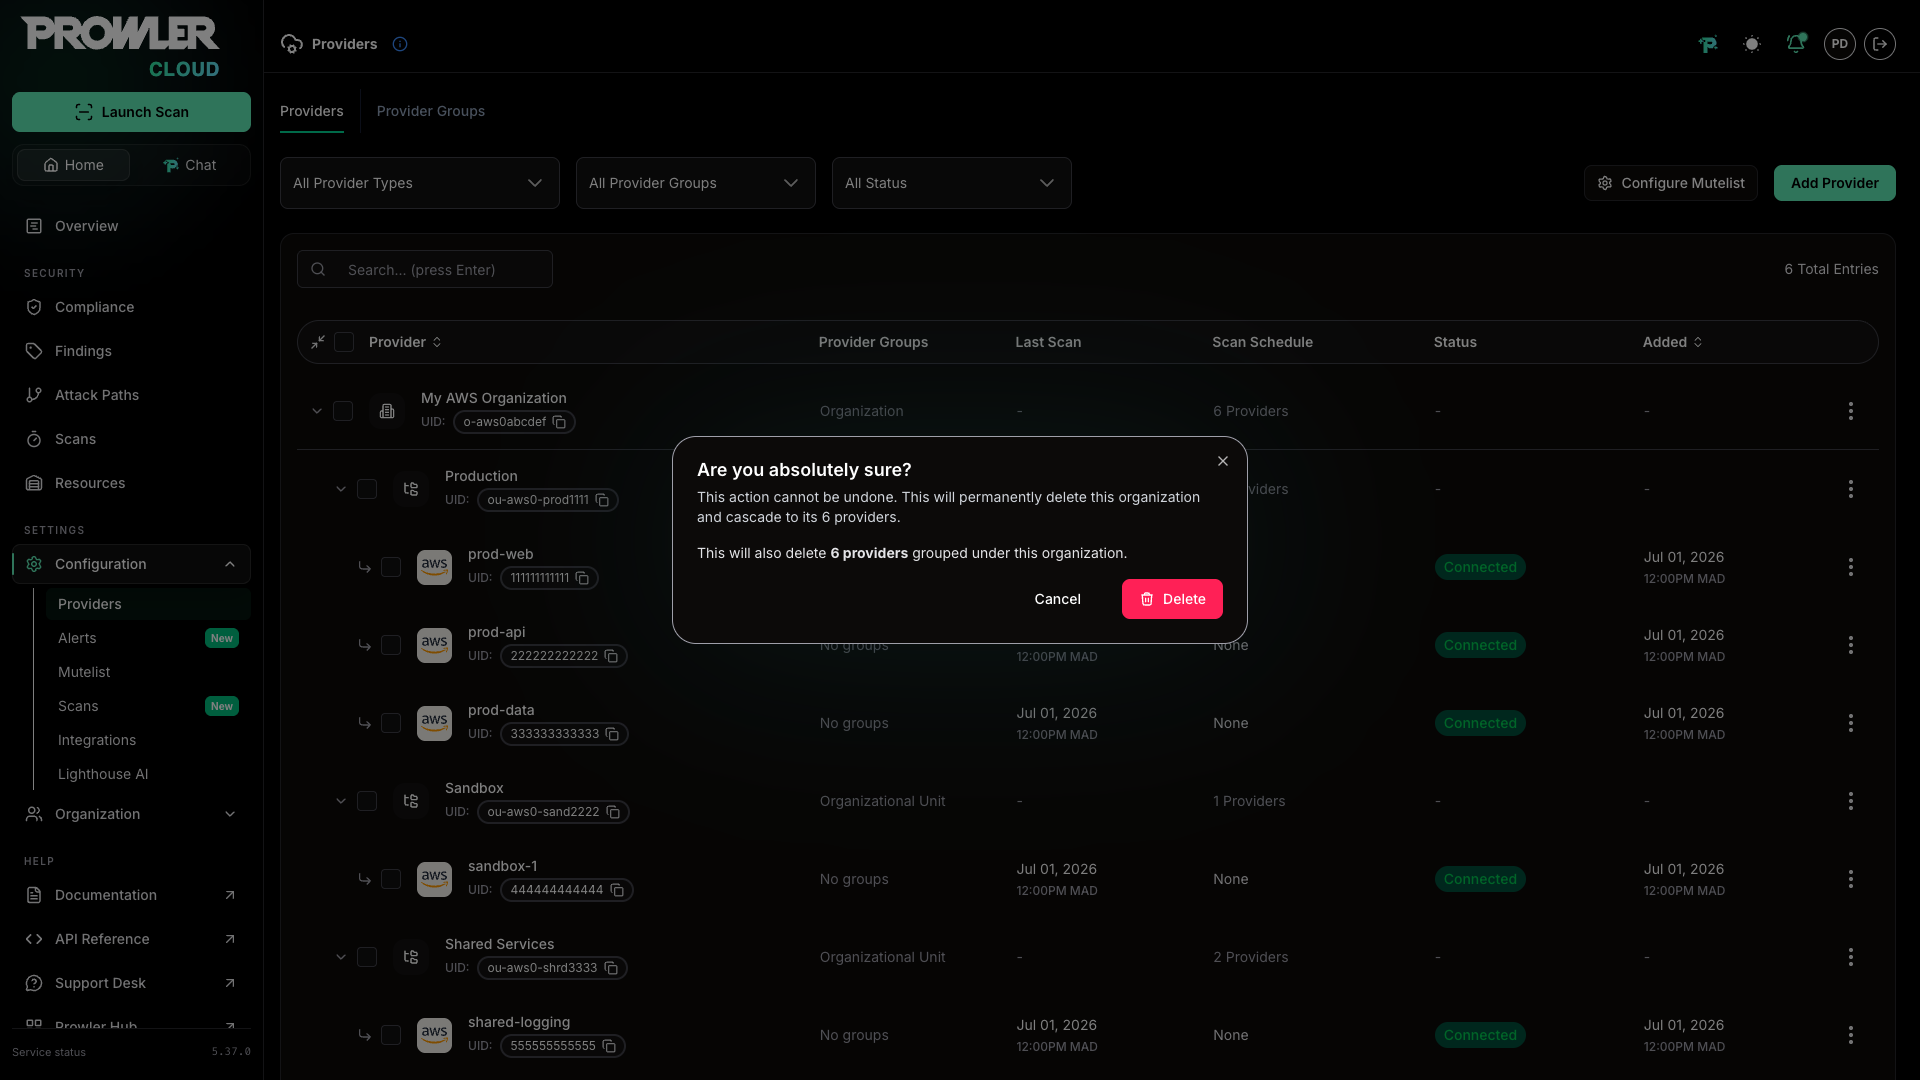Go to Home in sidebar
1920x1080 pixels.
(x=73, y=165)
